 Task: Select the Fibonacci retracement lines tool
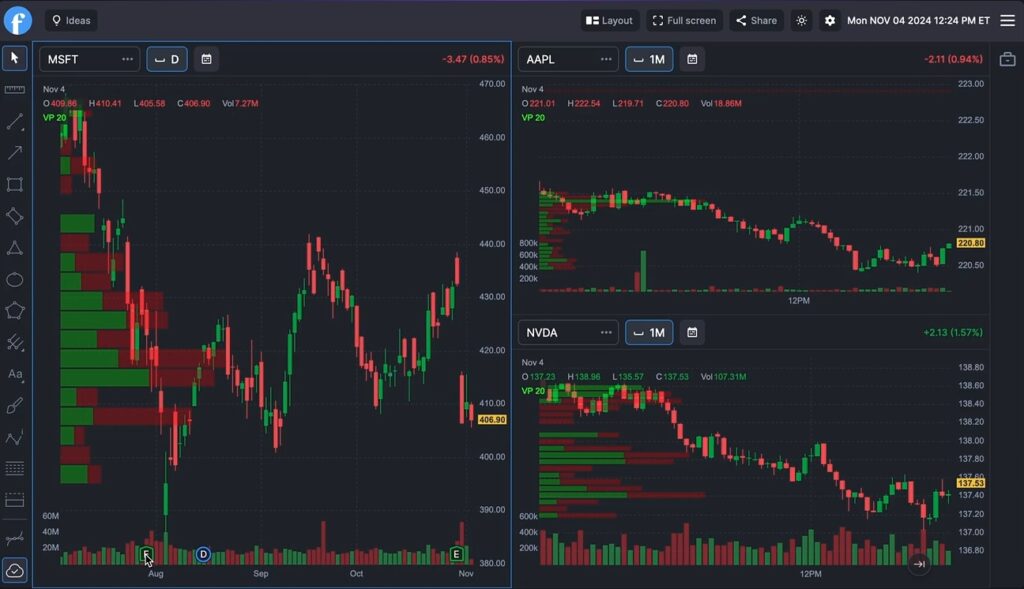14,468
